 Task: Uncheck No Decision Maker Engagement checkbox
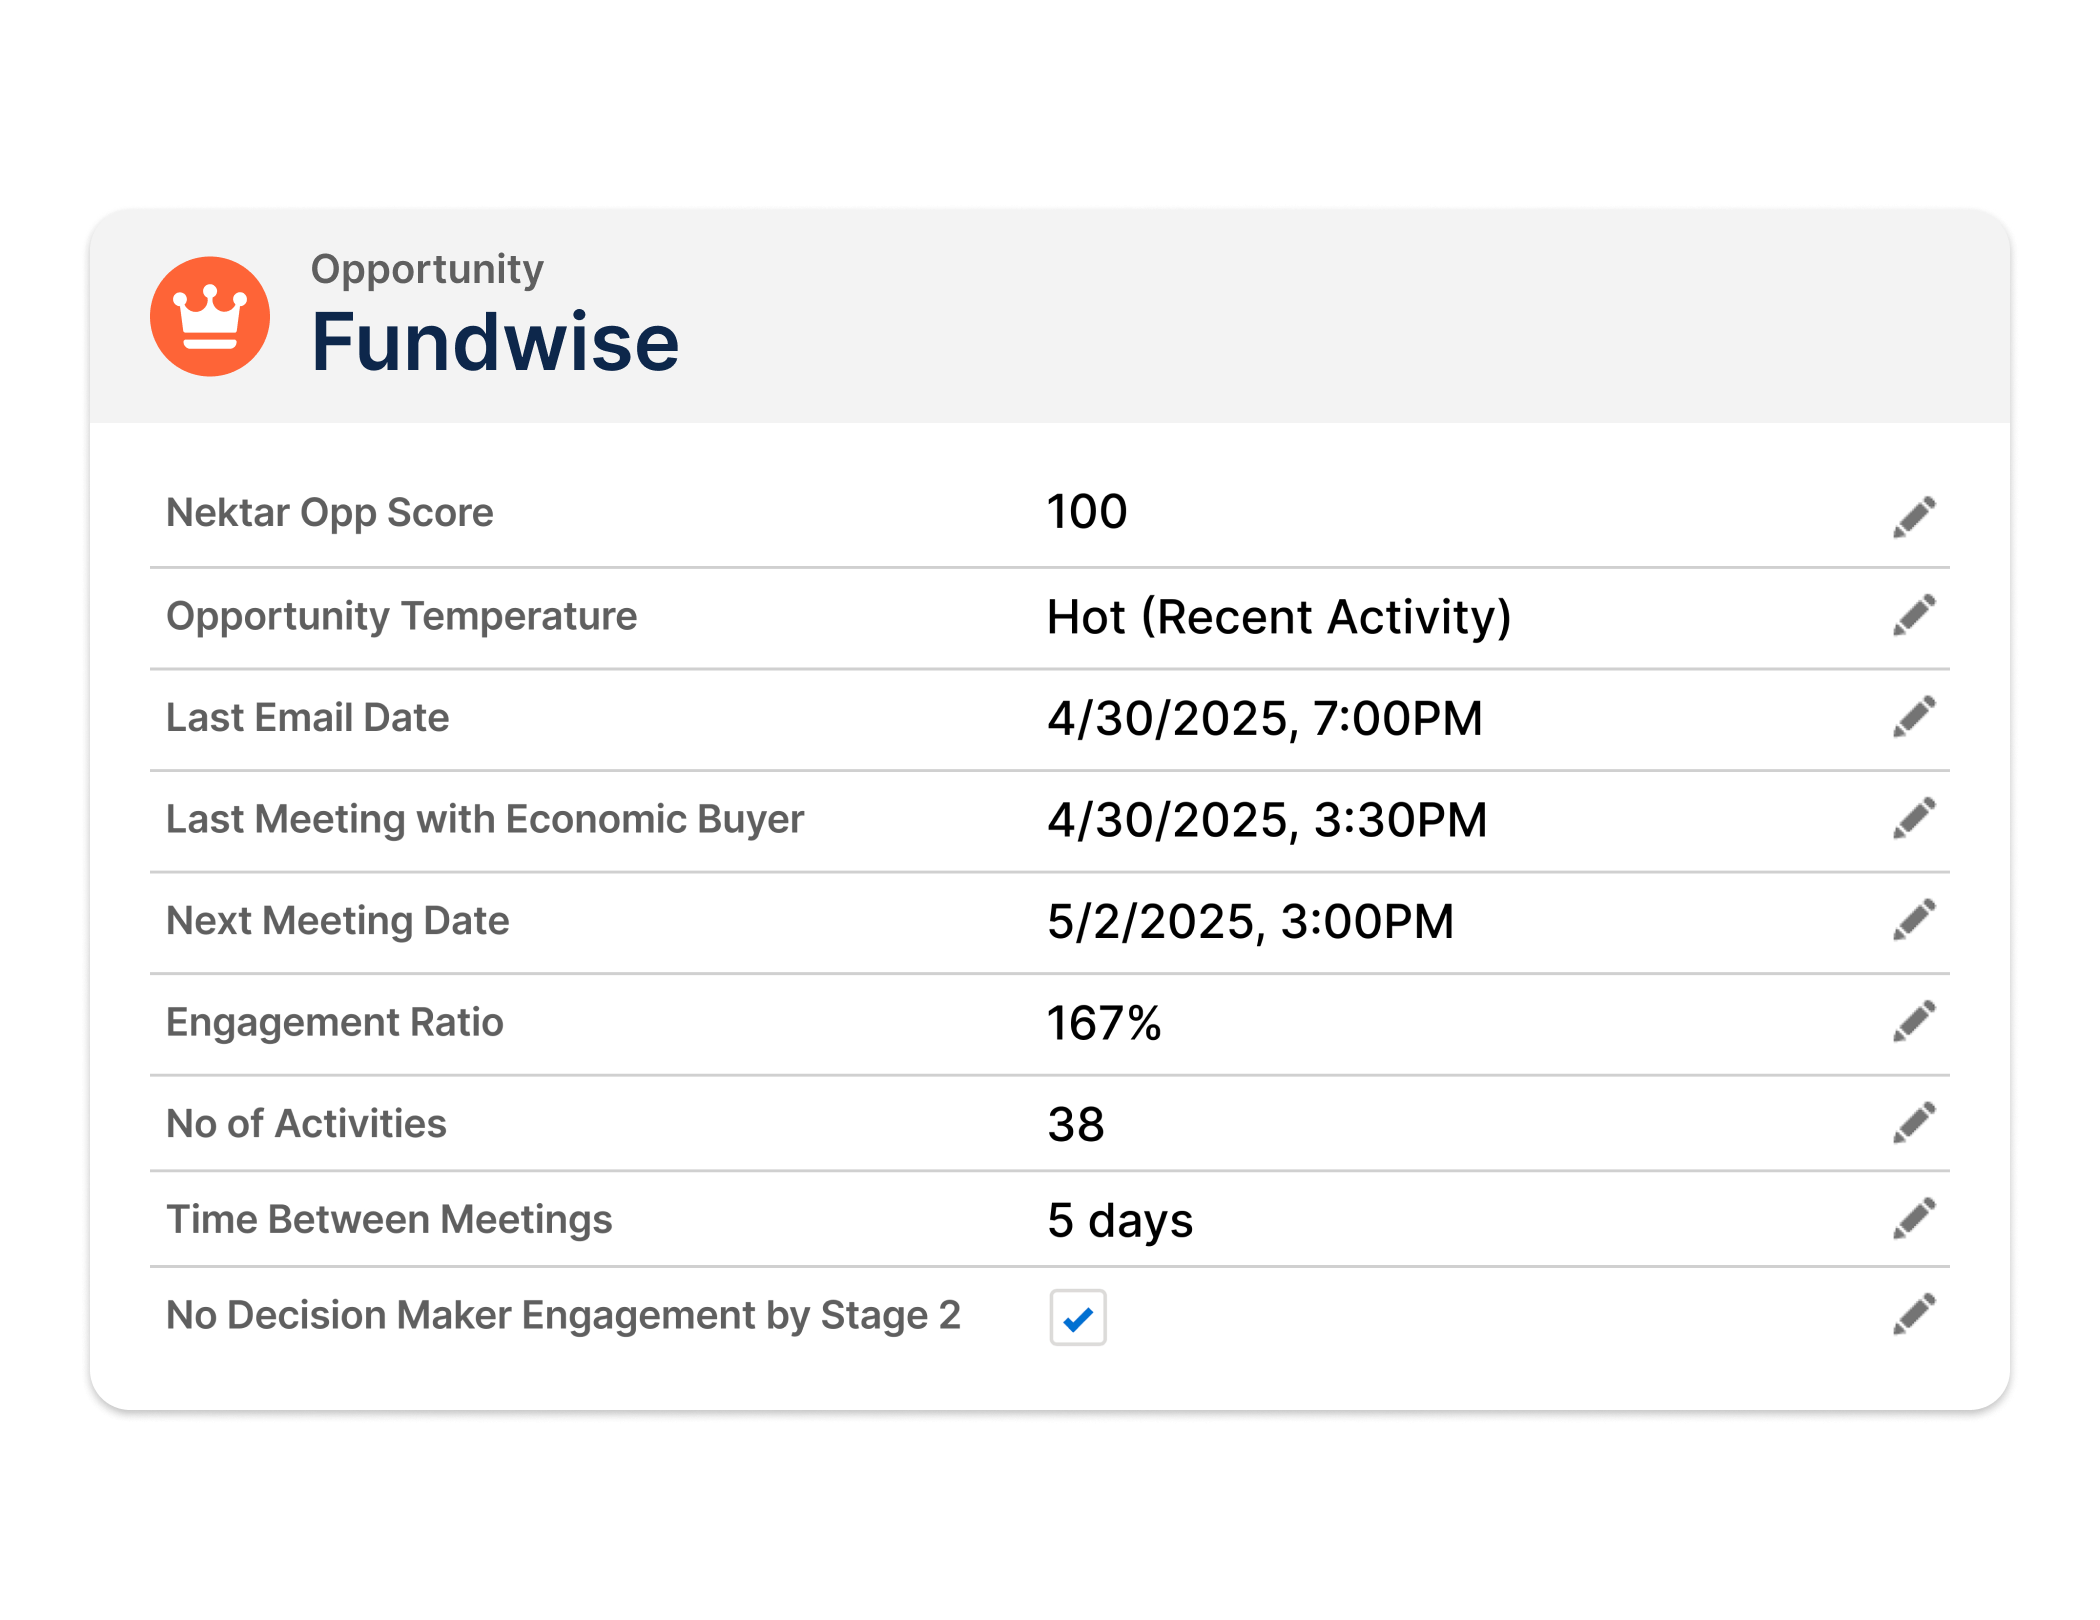[1077, 1318]
